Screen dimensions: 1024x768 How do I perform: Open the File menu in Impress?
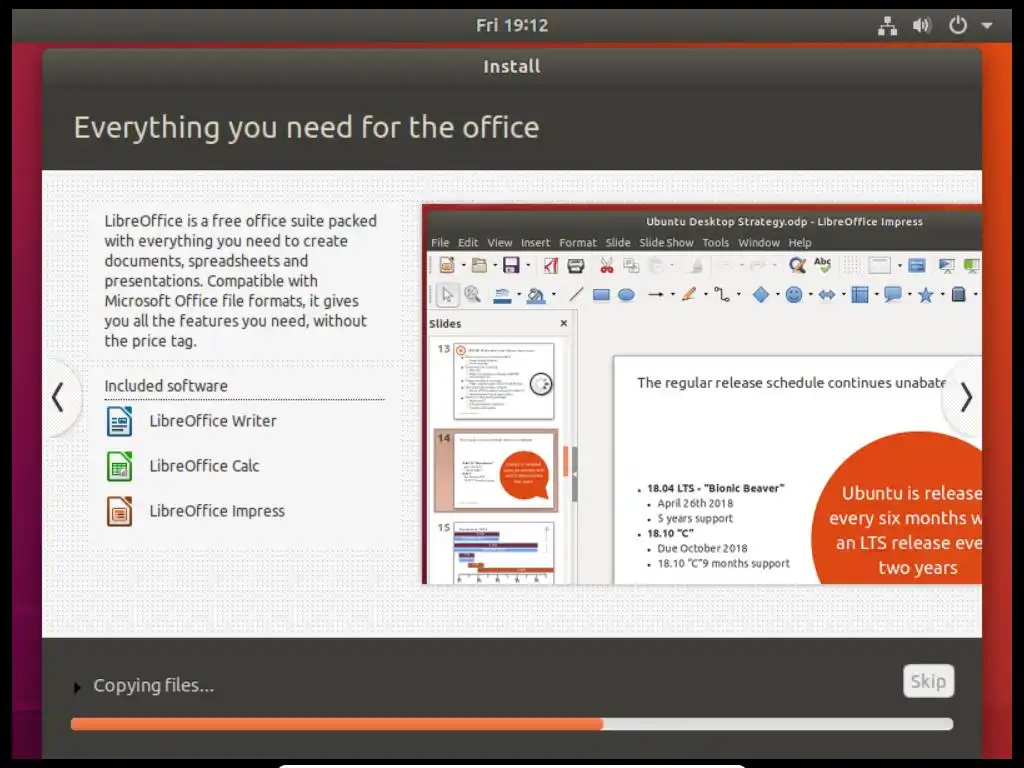(440, 243)
